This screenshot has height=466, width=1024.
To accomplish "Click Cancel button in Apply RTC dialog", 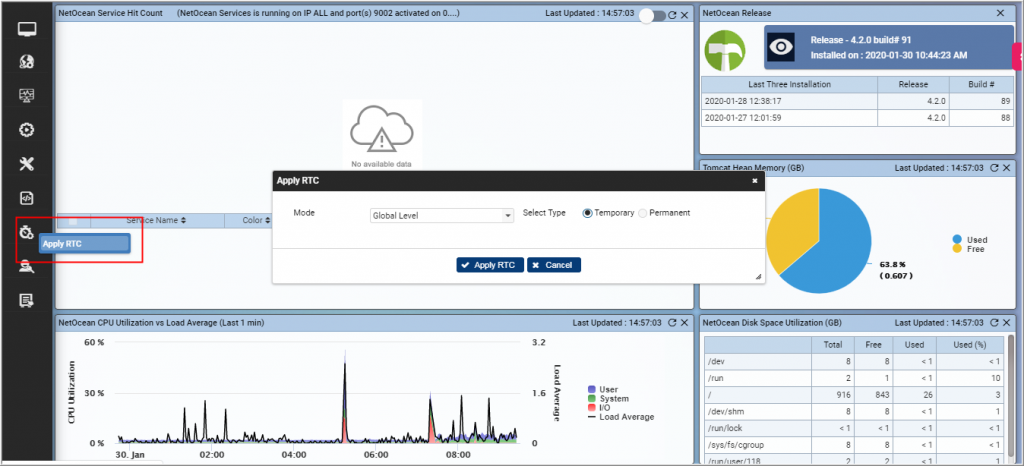I will coord(554,265).
